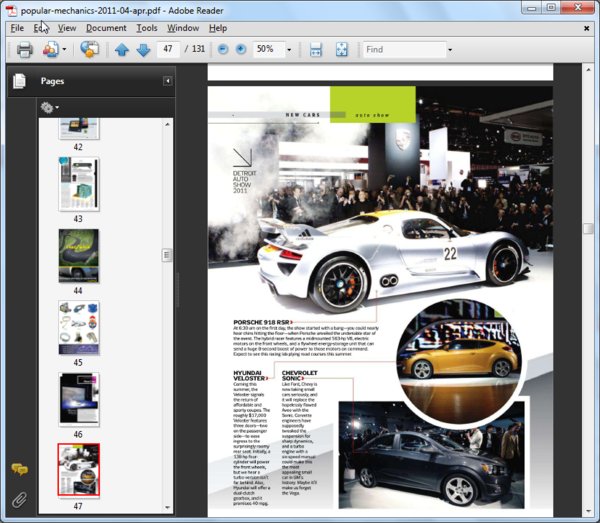Click the fit full page icon
The width and height of the screenshot is (600, 523).
click(341, 49)
